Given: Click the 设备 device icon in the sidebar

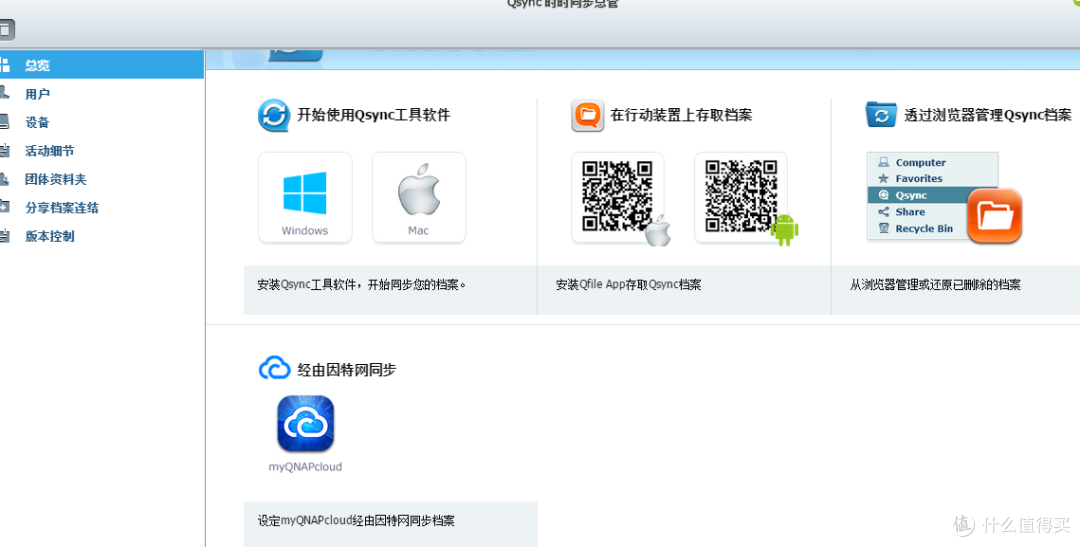Looking at the screenshot, I should click(x=4, y=122).
